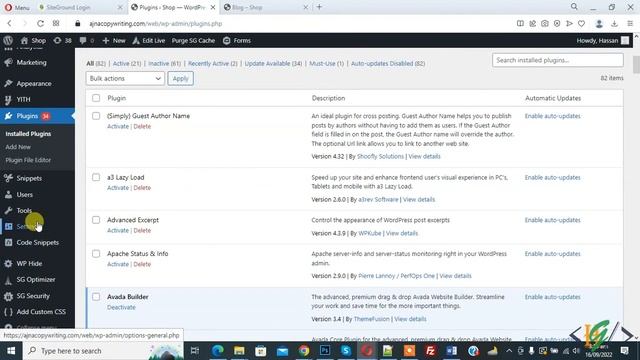Click the Windows Start button
The height and width of the screenshot is (360, 640).
tap(11, 351)
